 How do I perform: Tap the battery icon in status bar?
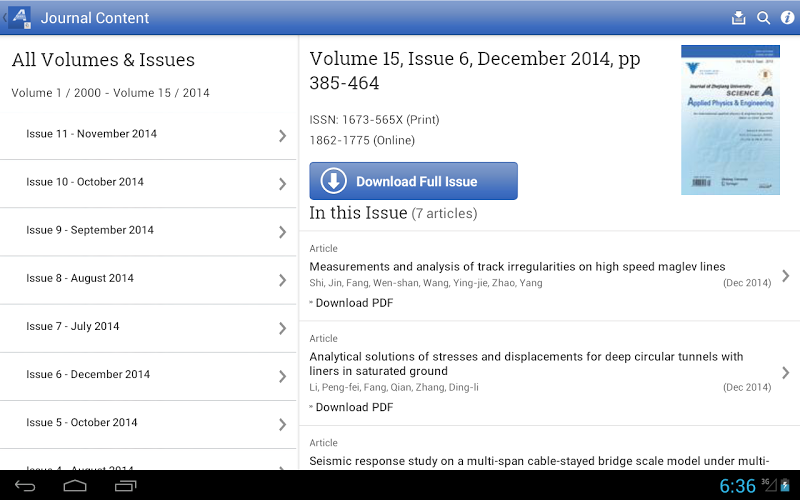click(786, 486)
